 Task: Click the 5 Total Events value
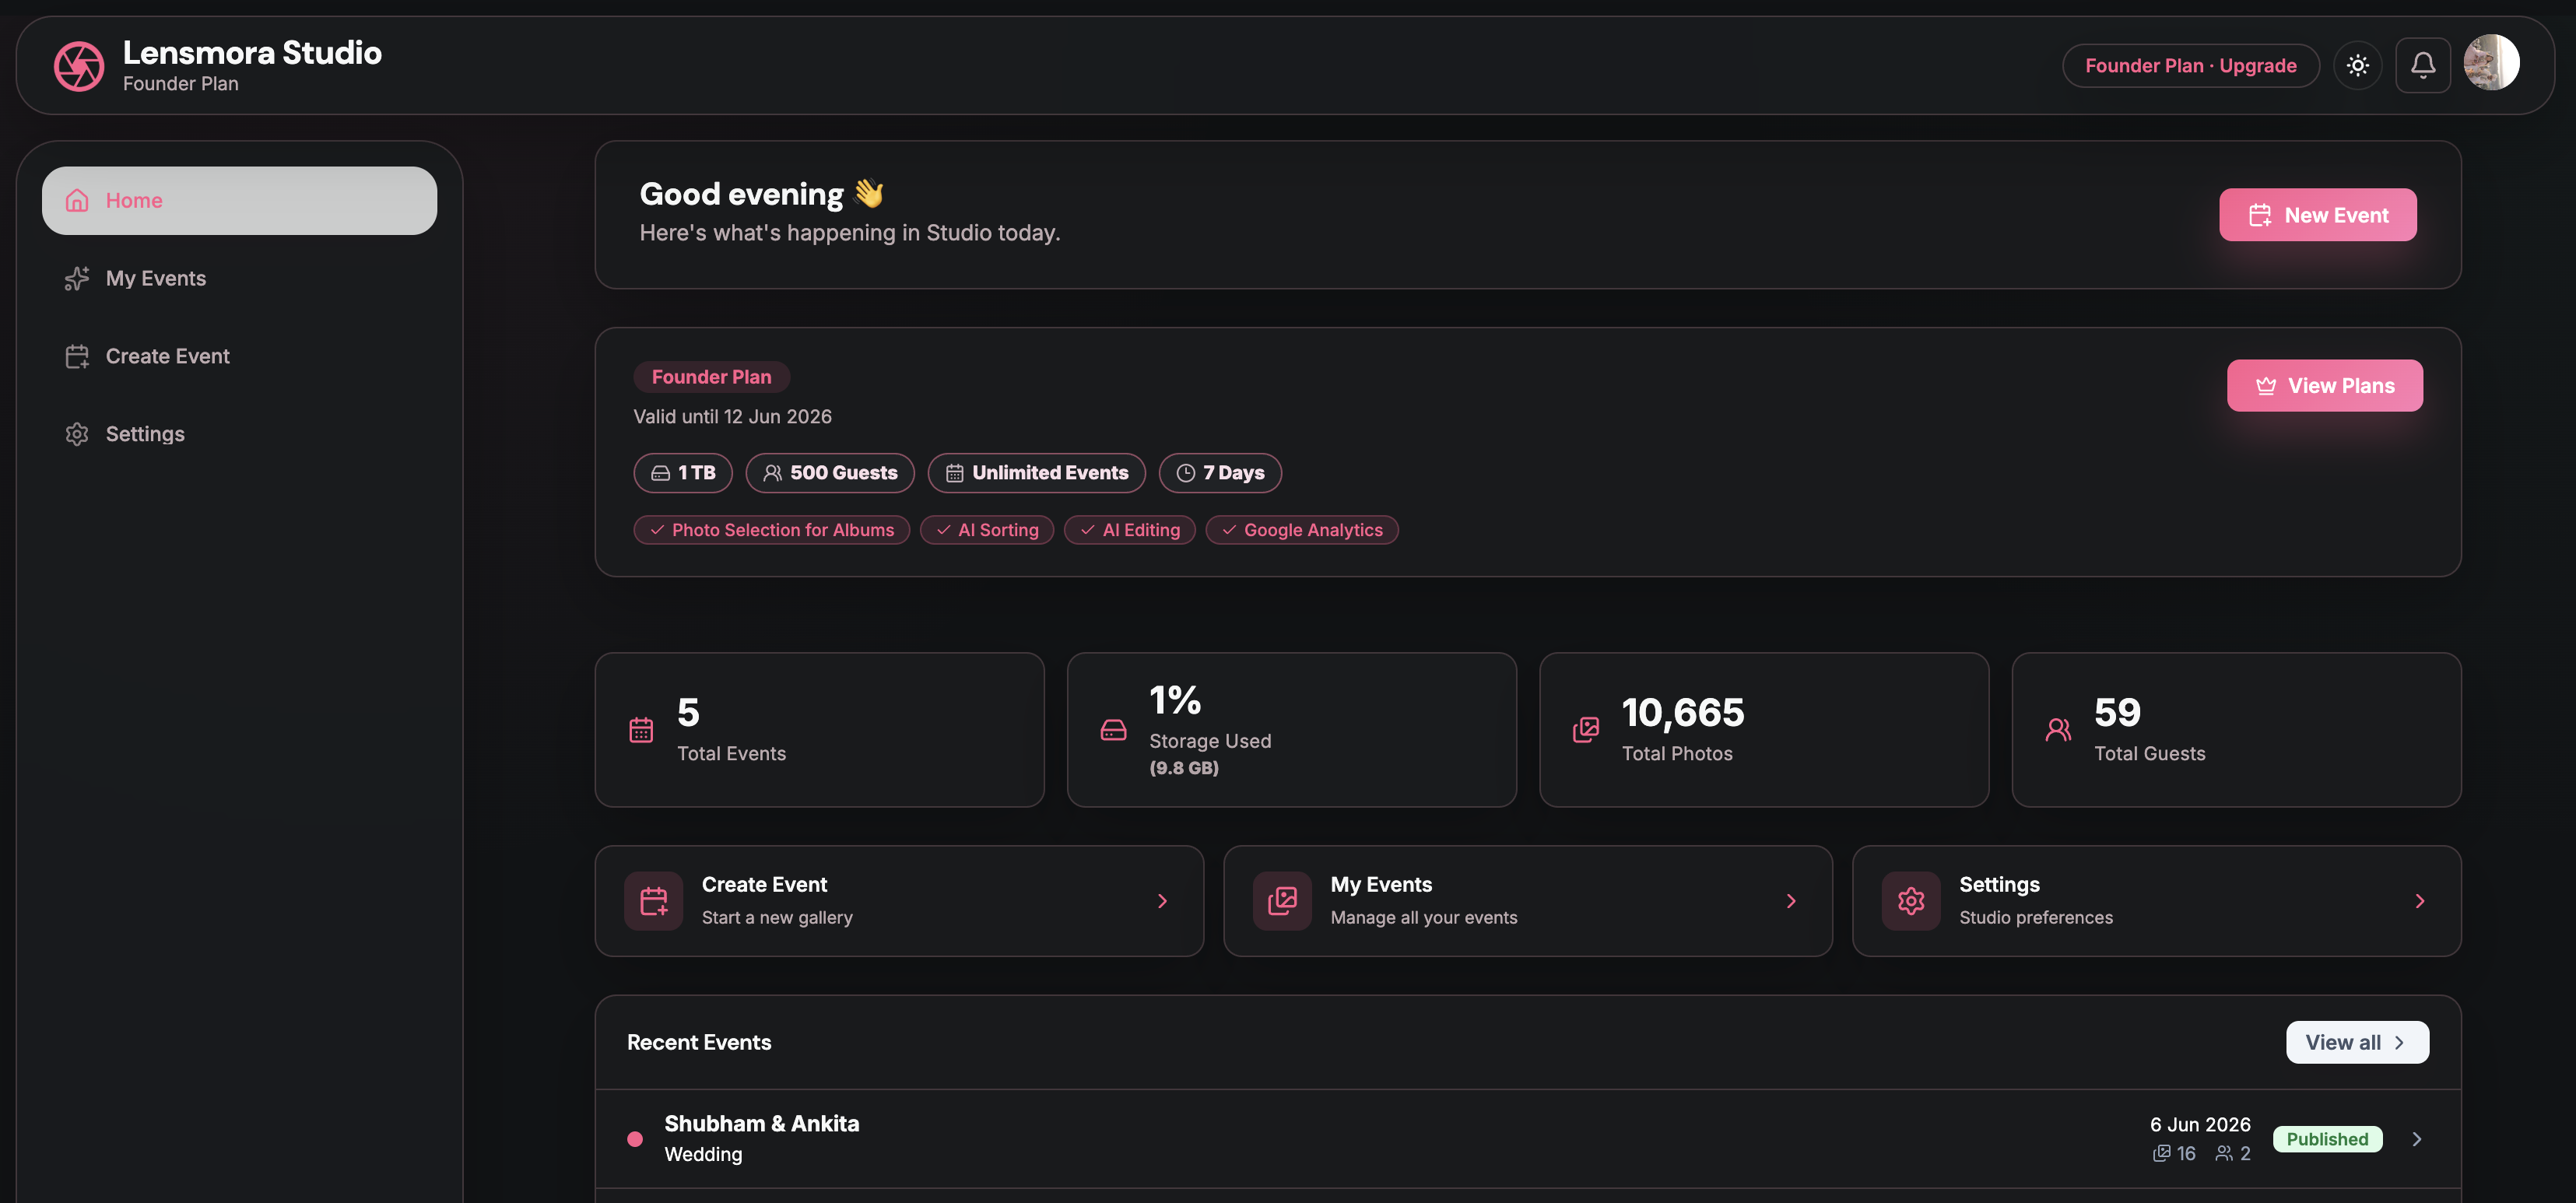pos(688,713)
